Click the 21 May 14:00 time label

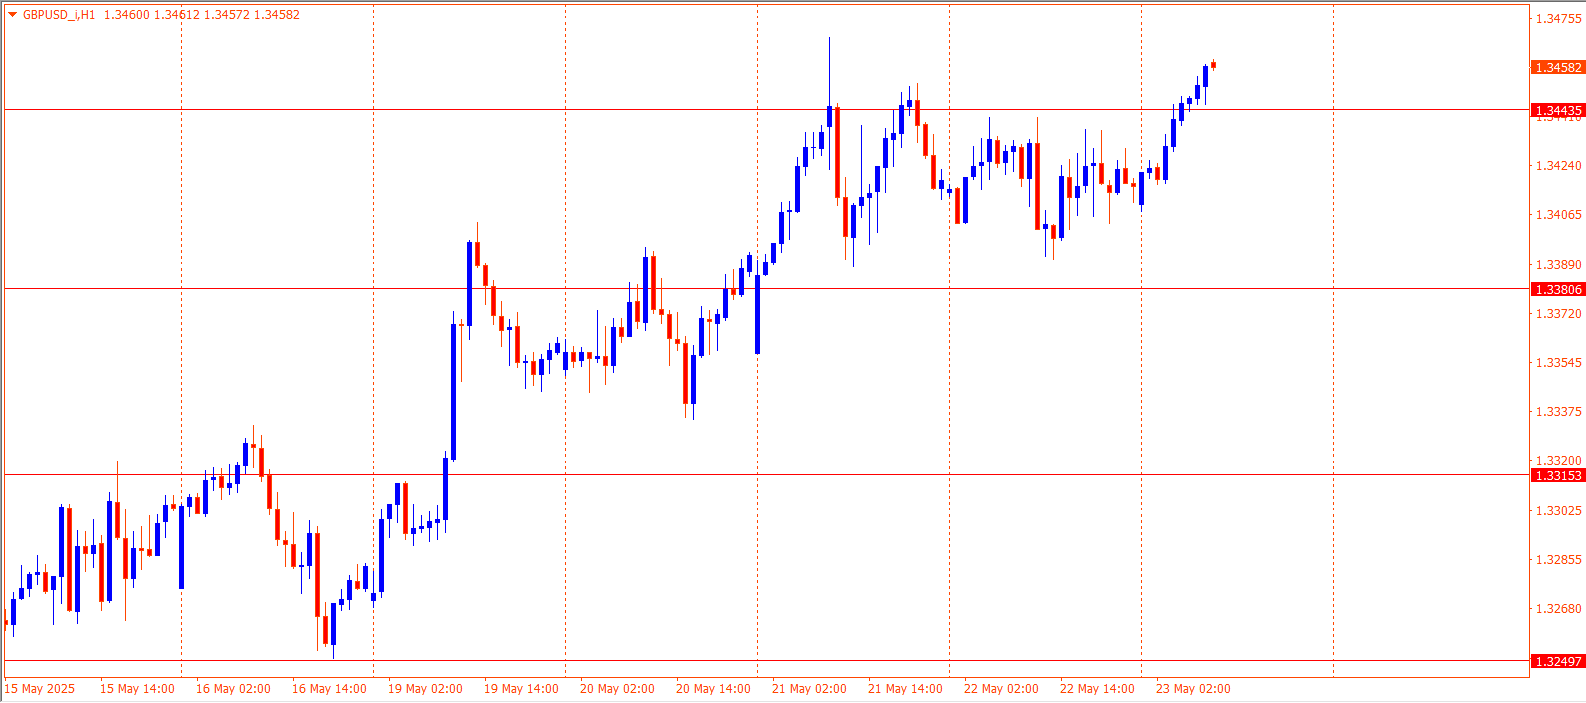[905, 688]
